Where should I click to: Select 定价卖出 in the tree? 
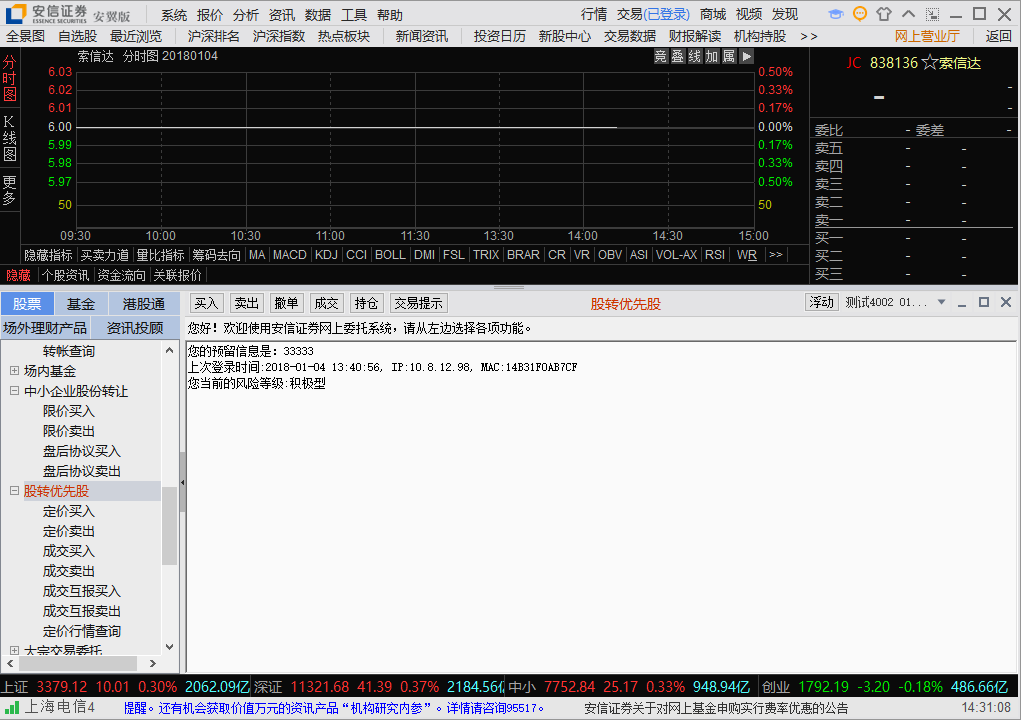(x=69, y=531)
